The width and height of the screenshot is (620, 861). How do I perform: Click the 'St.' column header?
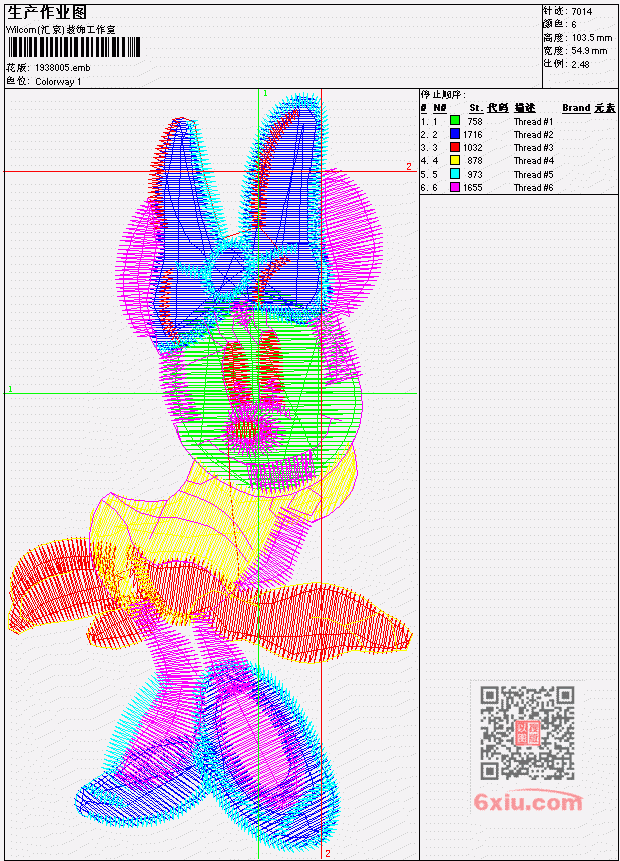476,108
